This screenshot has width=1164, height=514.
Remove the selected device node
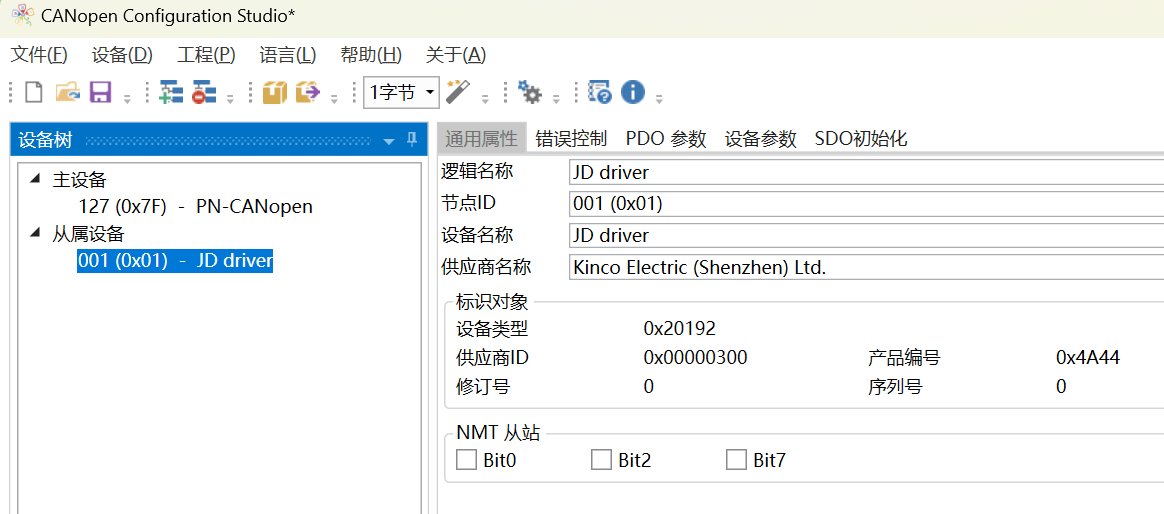point(203,93)
